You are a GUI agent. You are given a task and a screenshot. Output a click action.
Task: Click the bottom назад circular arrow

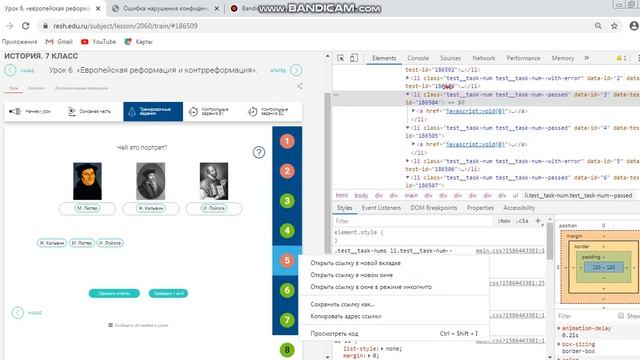point(18,313)
